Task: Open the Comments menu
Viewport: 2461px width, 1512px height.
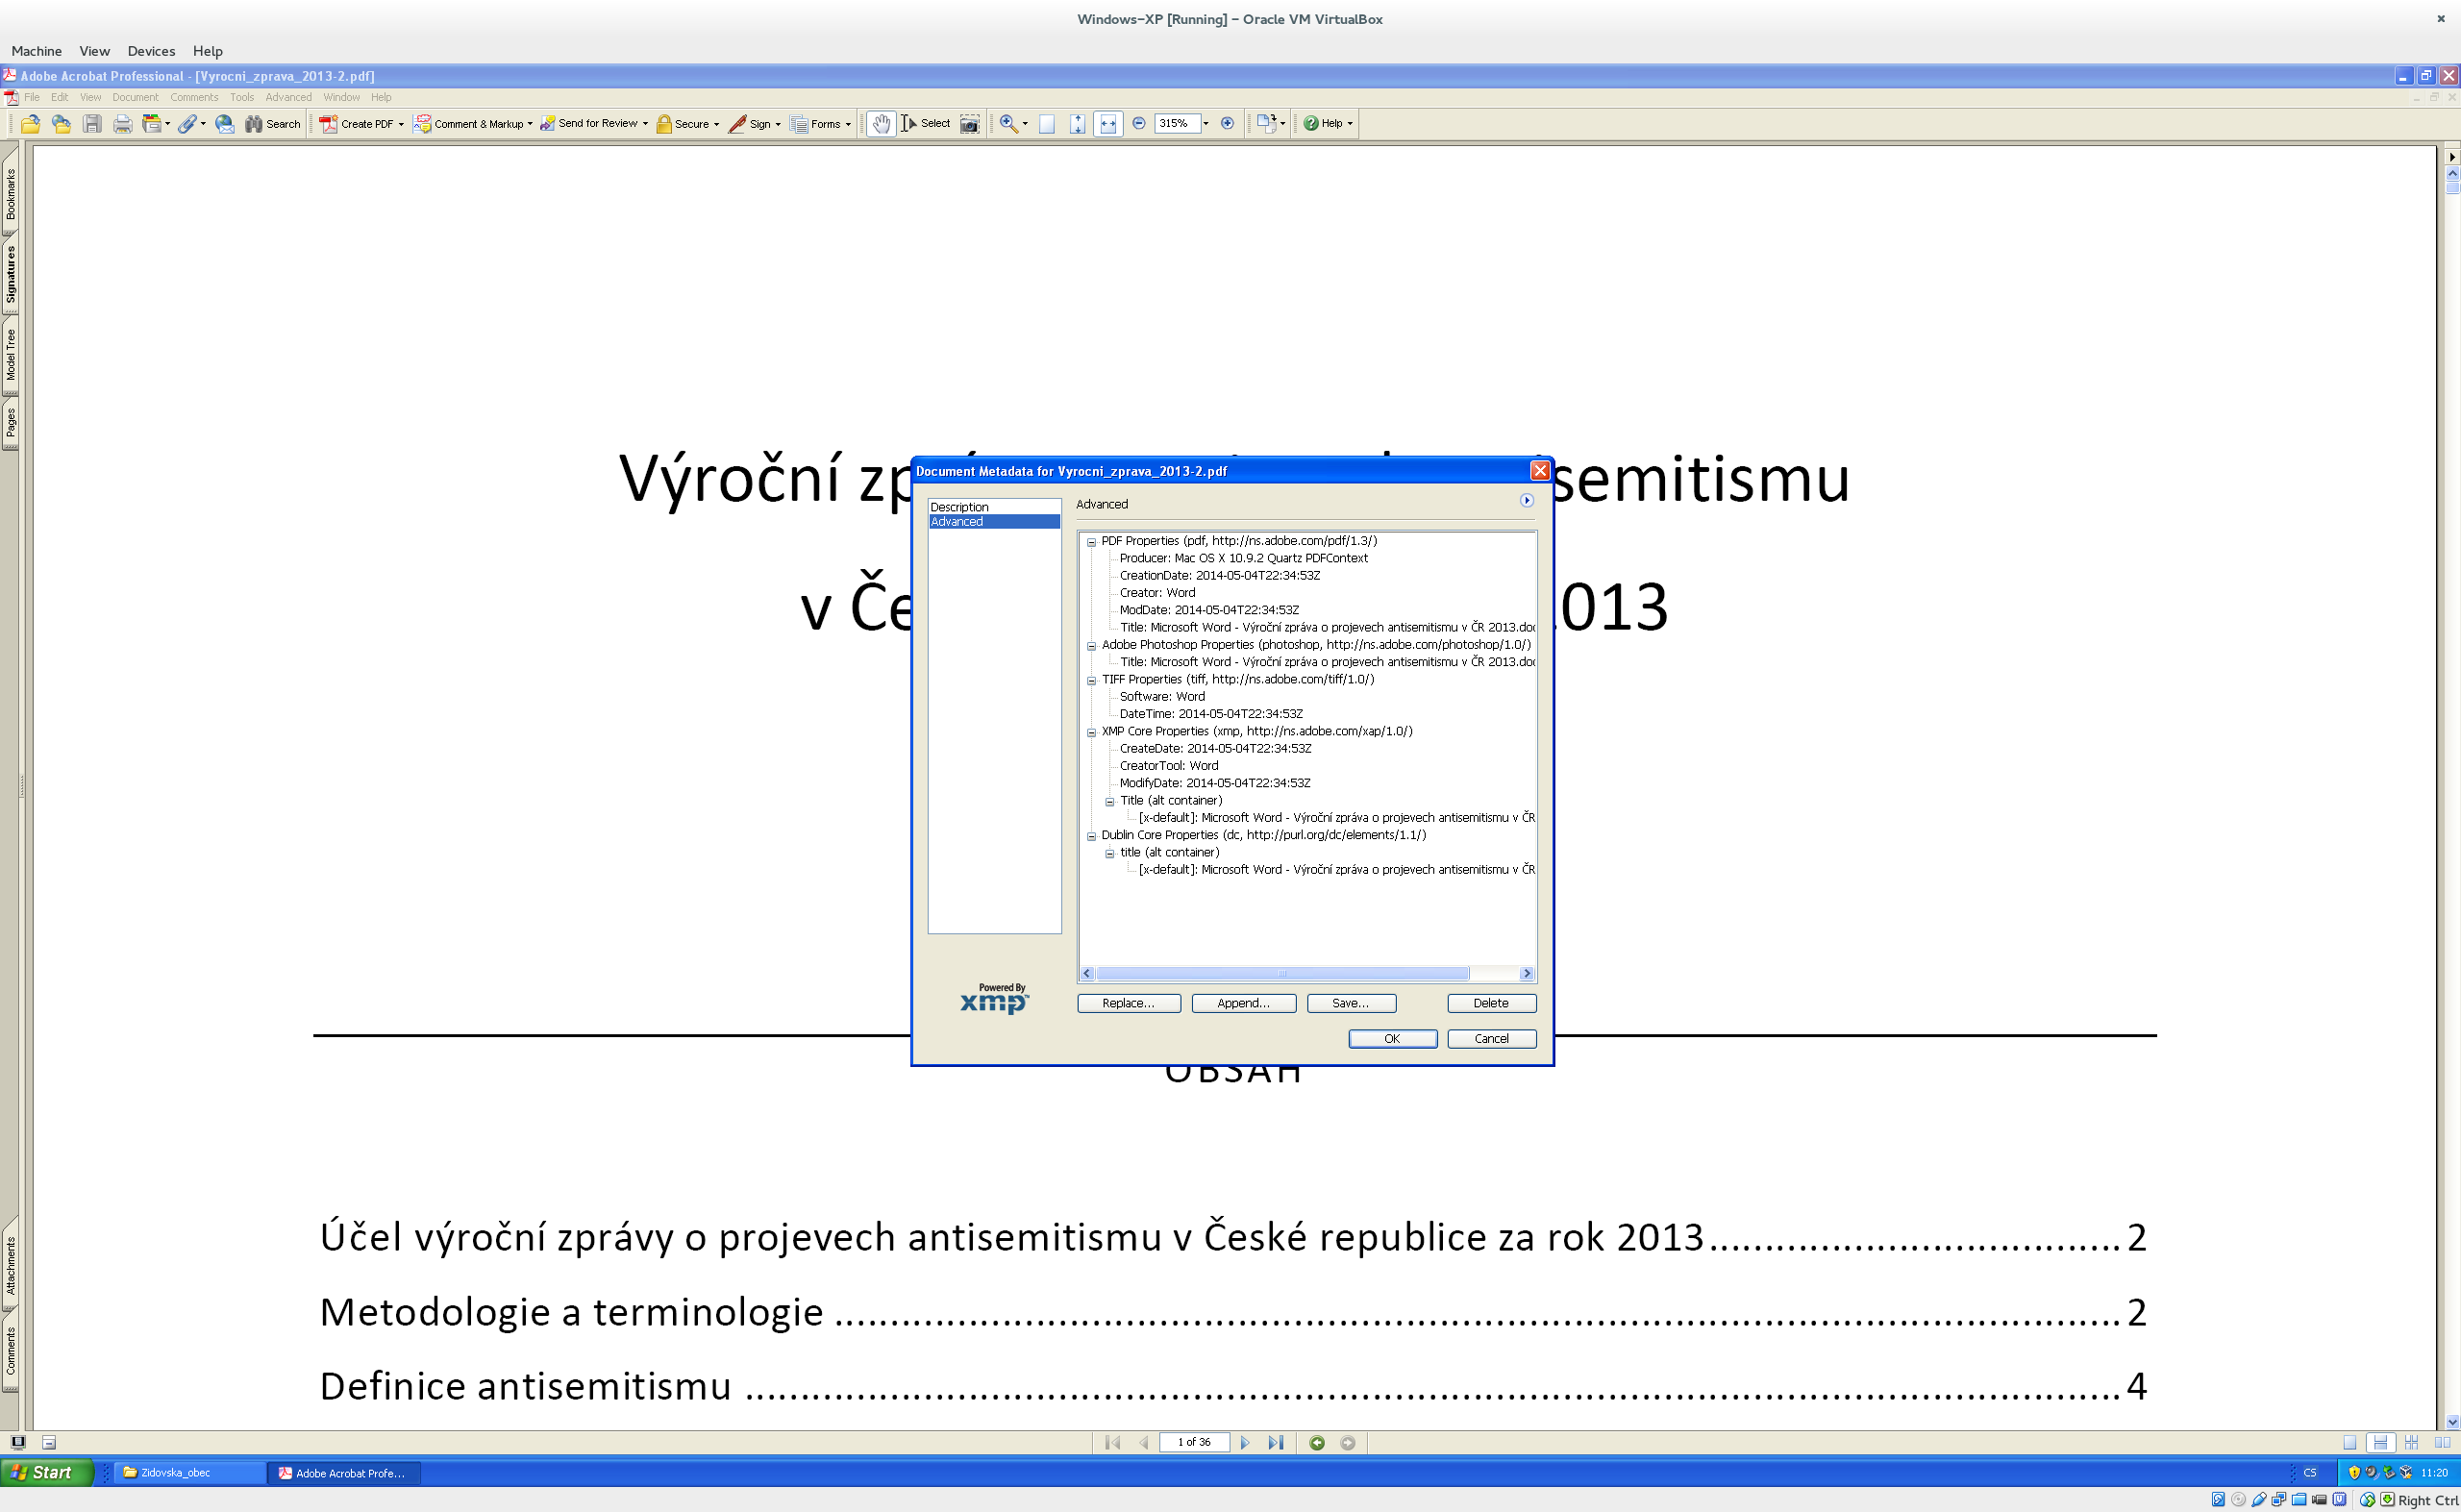Action: pos(194,97)
